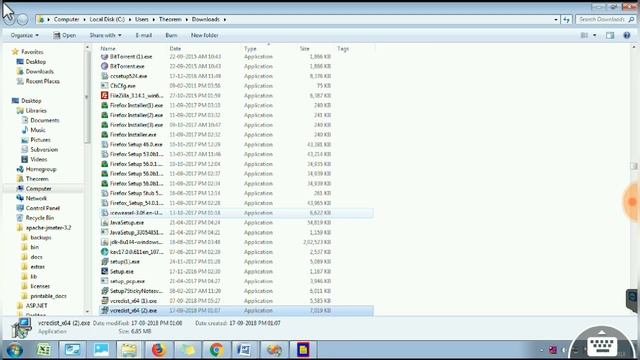Image resolution: width=640 pixels, height=360 pixels.
Task: Select Firefox Installer(2).exe icon
Action: point(104,115)
